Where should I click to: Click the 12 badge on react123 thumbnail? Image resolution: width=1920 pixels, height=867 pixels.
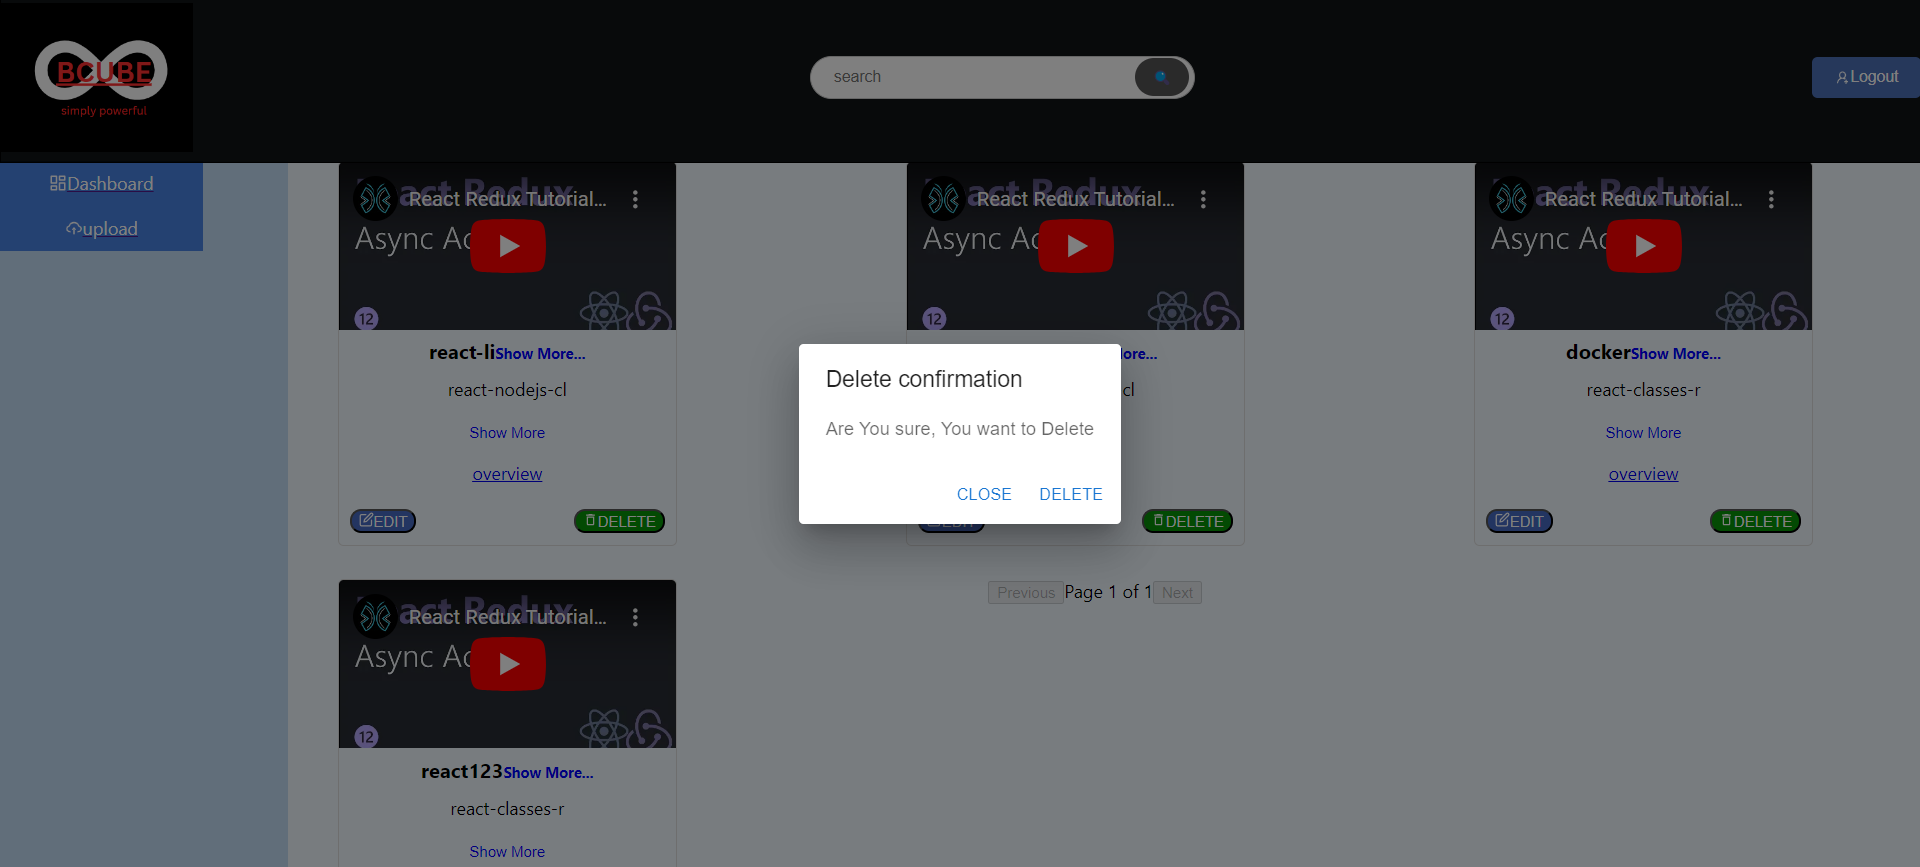pyautogui.click(x=366, y=737)
